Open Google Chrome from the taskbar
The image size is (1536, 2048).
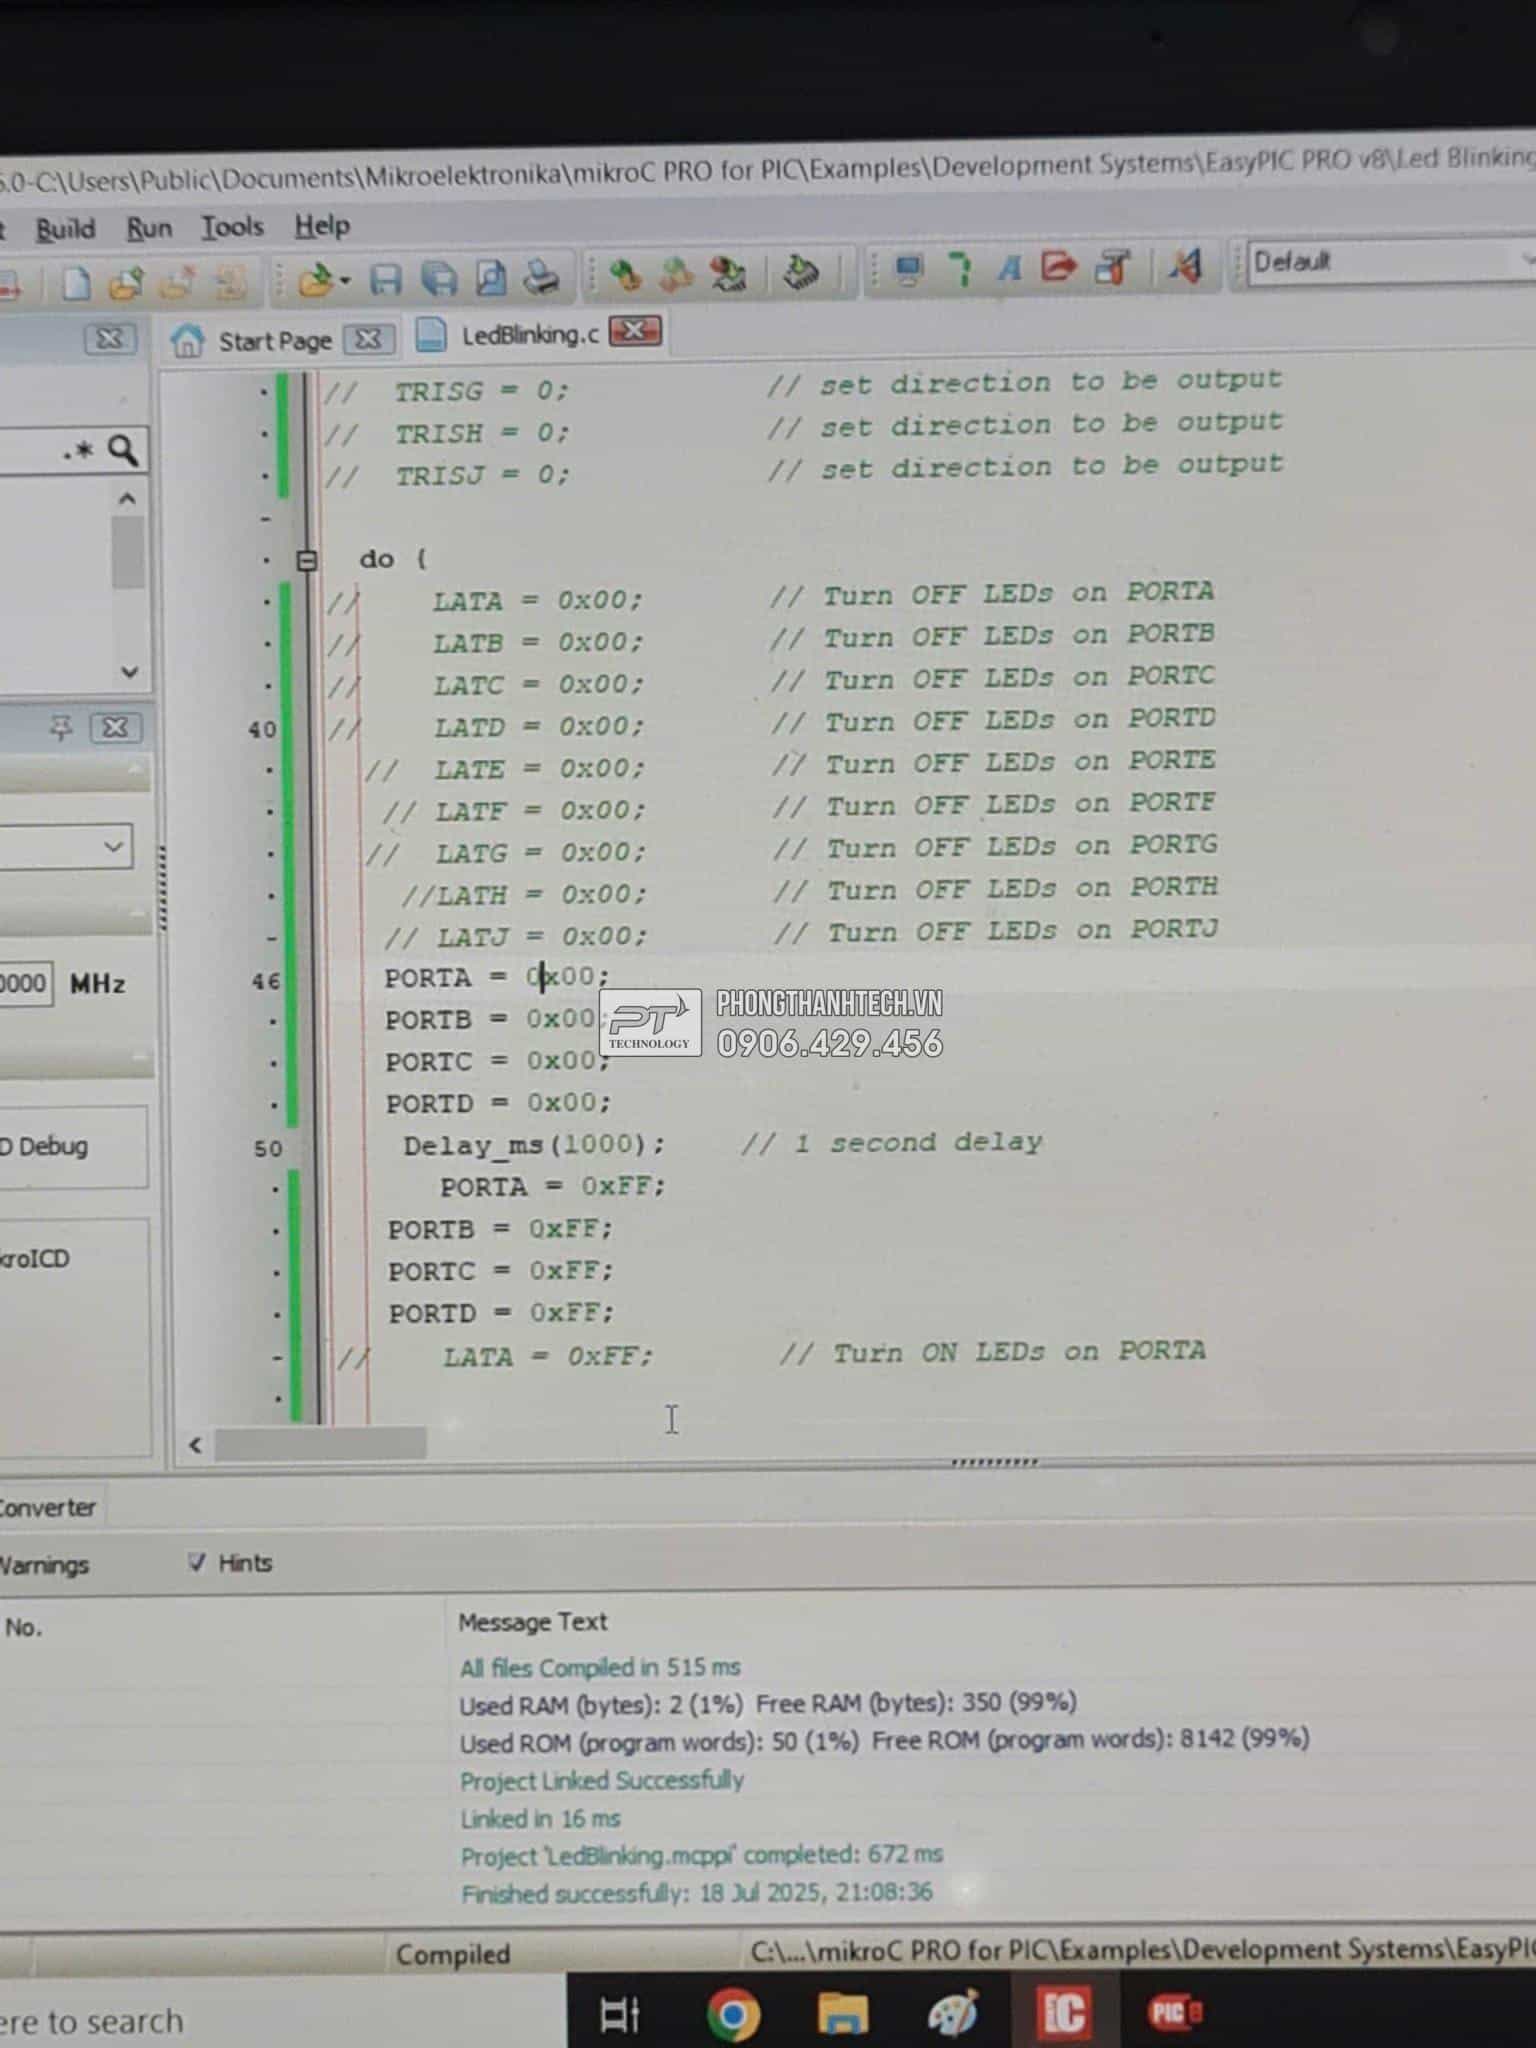click(x=733, y=2014)
